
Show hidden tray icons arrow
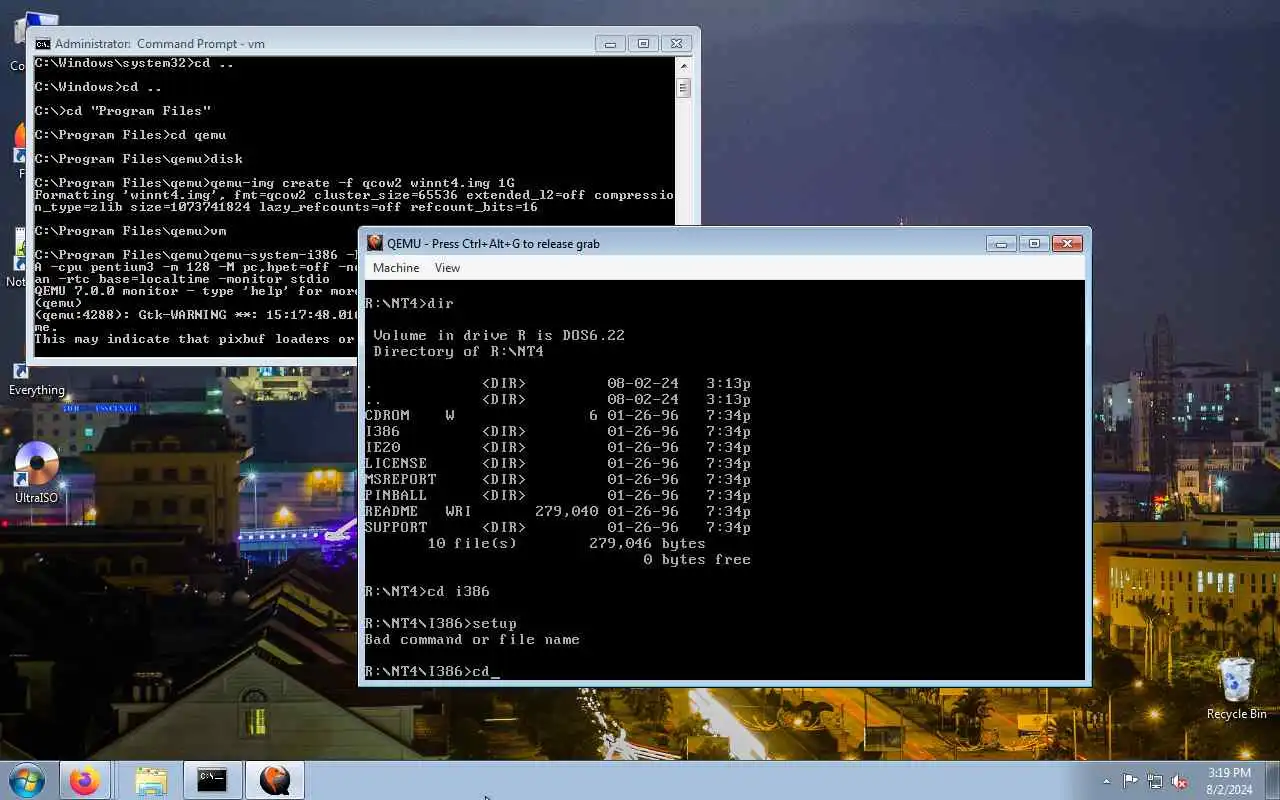coord(1106,781)
